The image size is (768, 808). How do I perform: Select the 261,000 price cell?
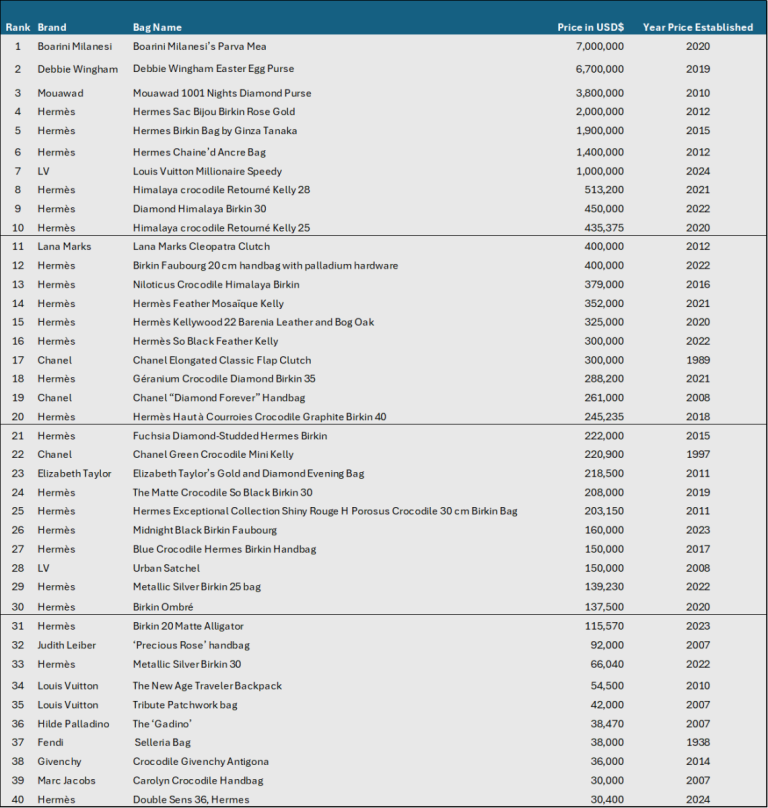[x=604, y=398]
